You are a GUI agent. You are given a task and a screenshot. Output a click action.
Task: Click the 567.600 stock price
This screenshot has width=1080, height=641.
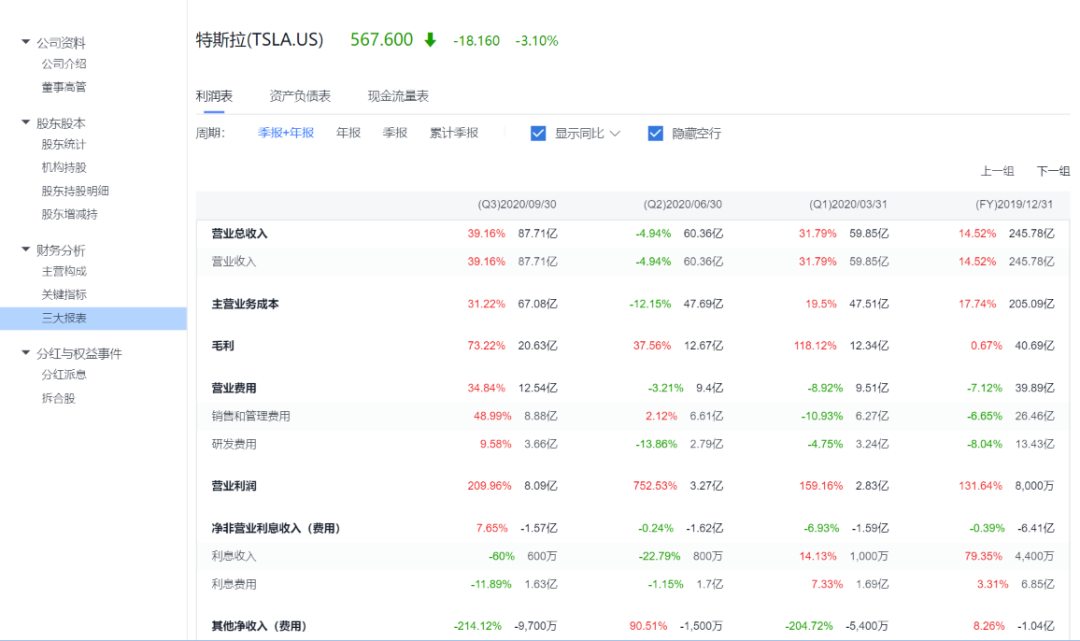(x=382, y=40)
